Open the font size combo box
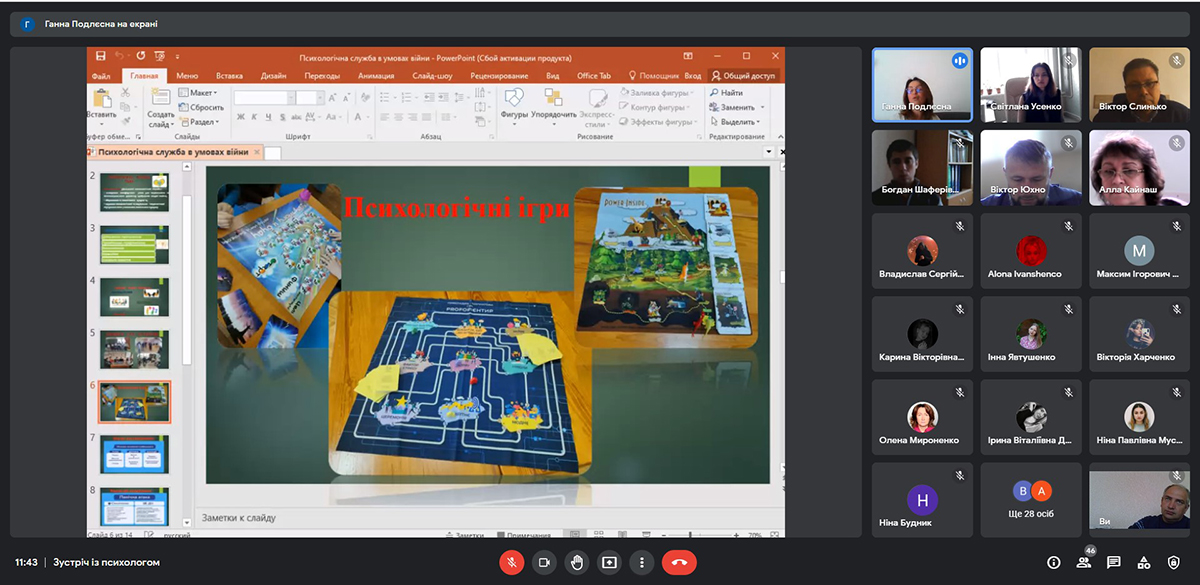1200x585 pixels. (310, 98)
